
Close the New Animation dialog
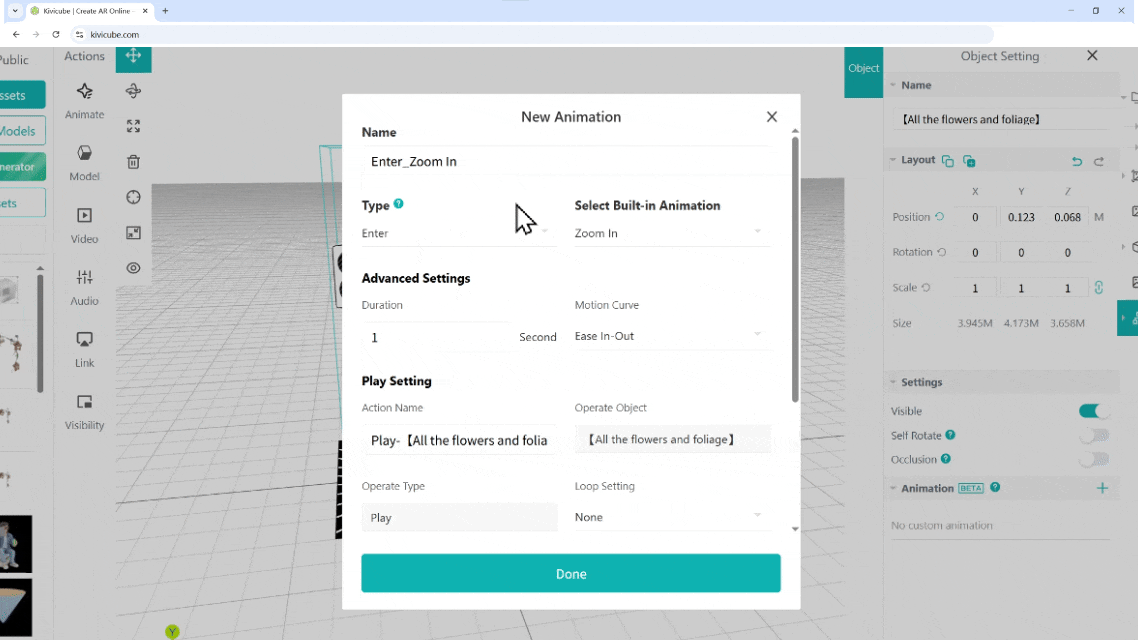pos(771,117)
